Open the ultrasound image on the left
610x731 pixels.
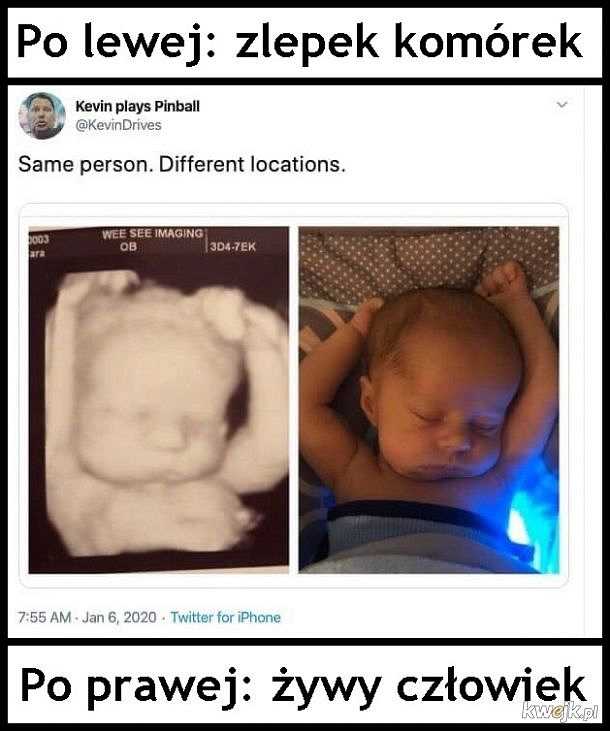tap(159, 400)
